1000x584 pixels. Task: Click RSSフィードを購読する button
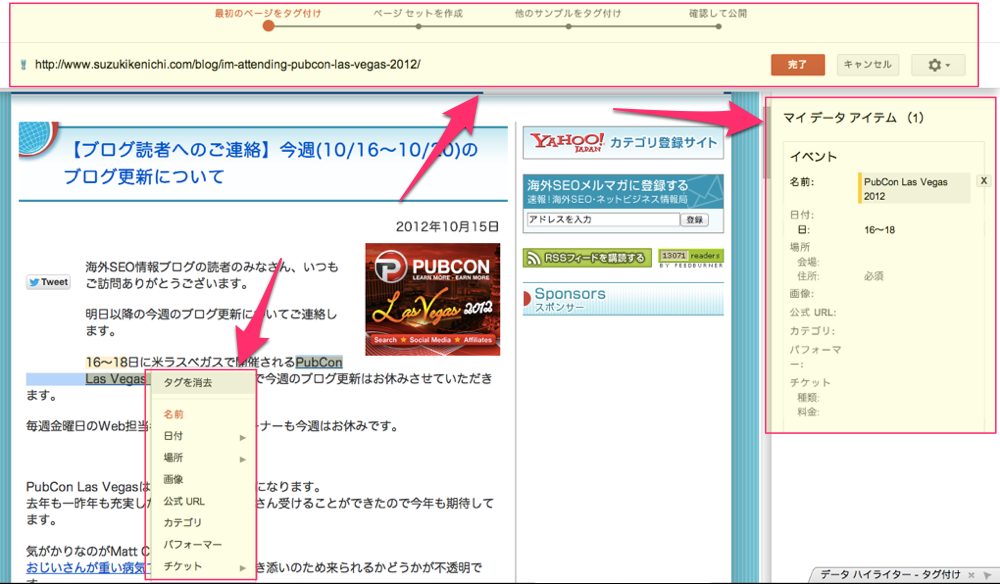point(587,258)
